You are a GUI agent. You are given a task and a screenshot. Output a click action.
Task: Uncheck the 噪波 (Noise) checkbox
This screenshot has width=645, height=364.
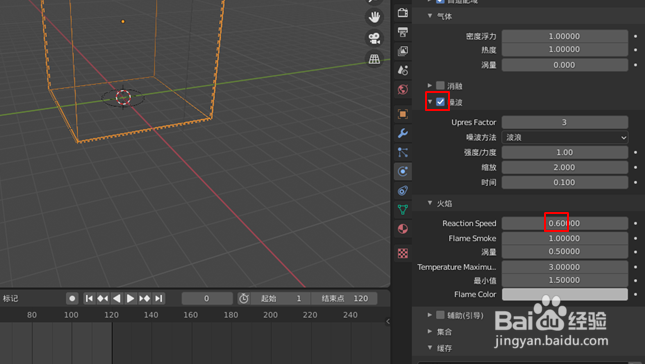click(440, 102)
